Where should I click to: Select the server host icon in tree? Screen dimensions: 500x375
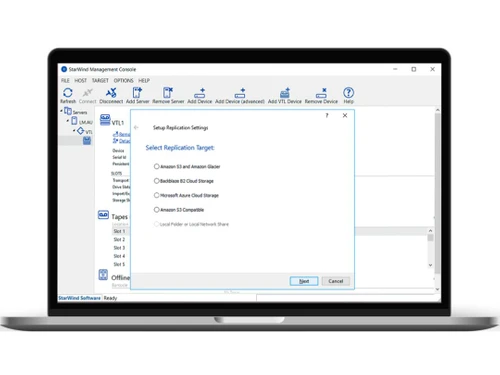click(74, 121)
